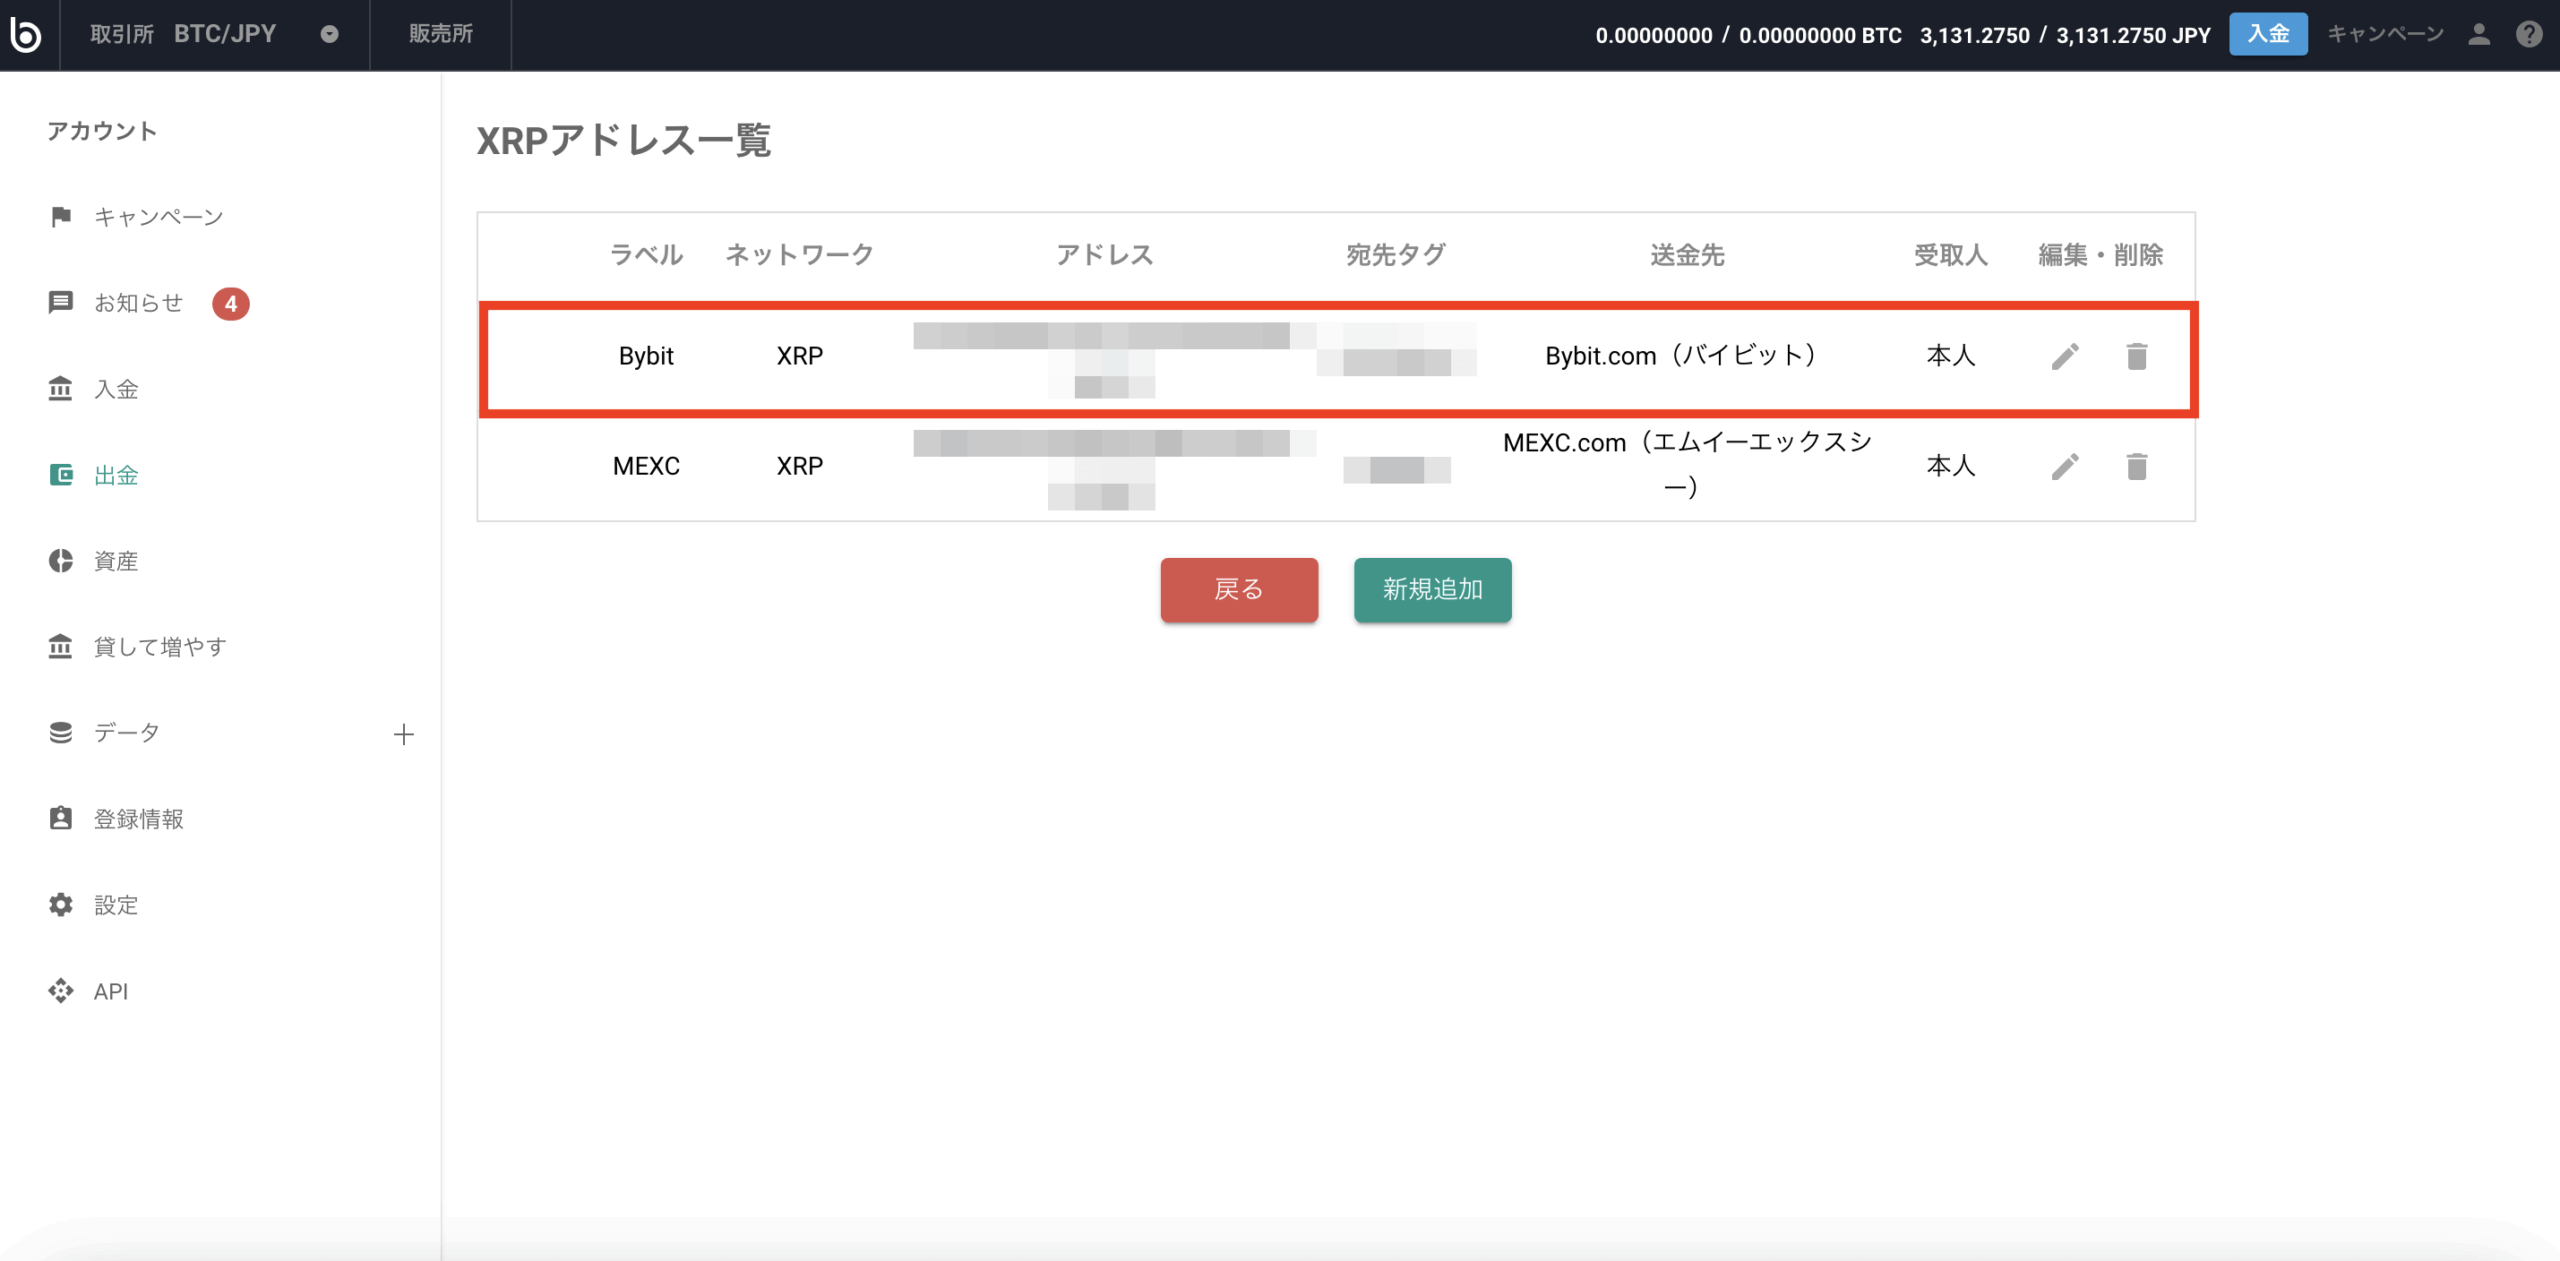Expand the データ section plus icon

point(404,734)
